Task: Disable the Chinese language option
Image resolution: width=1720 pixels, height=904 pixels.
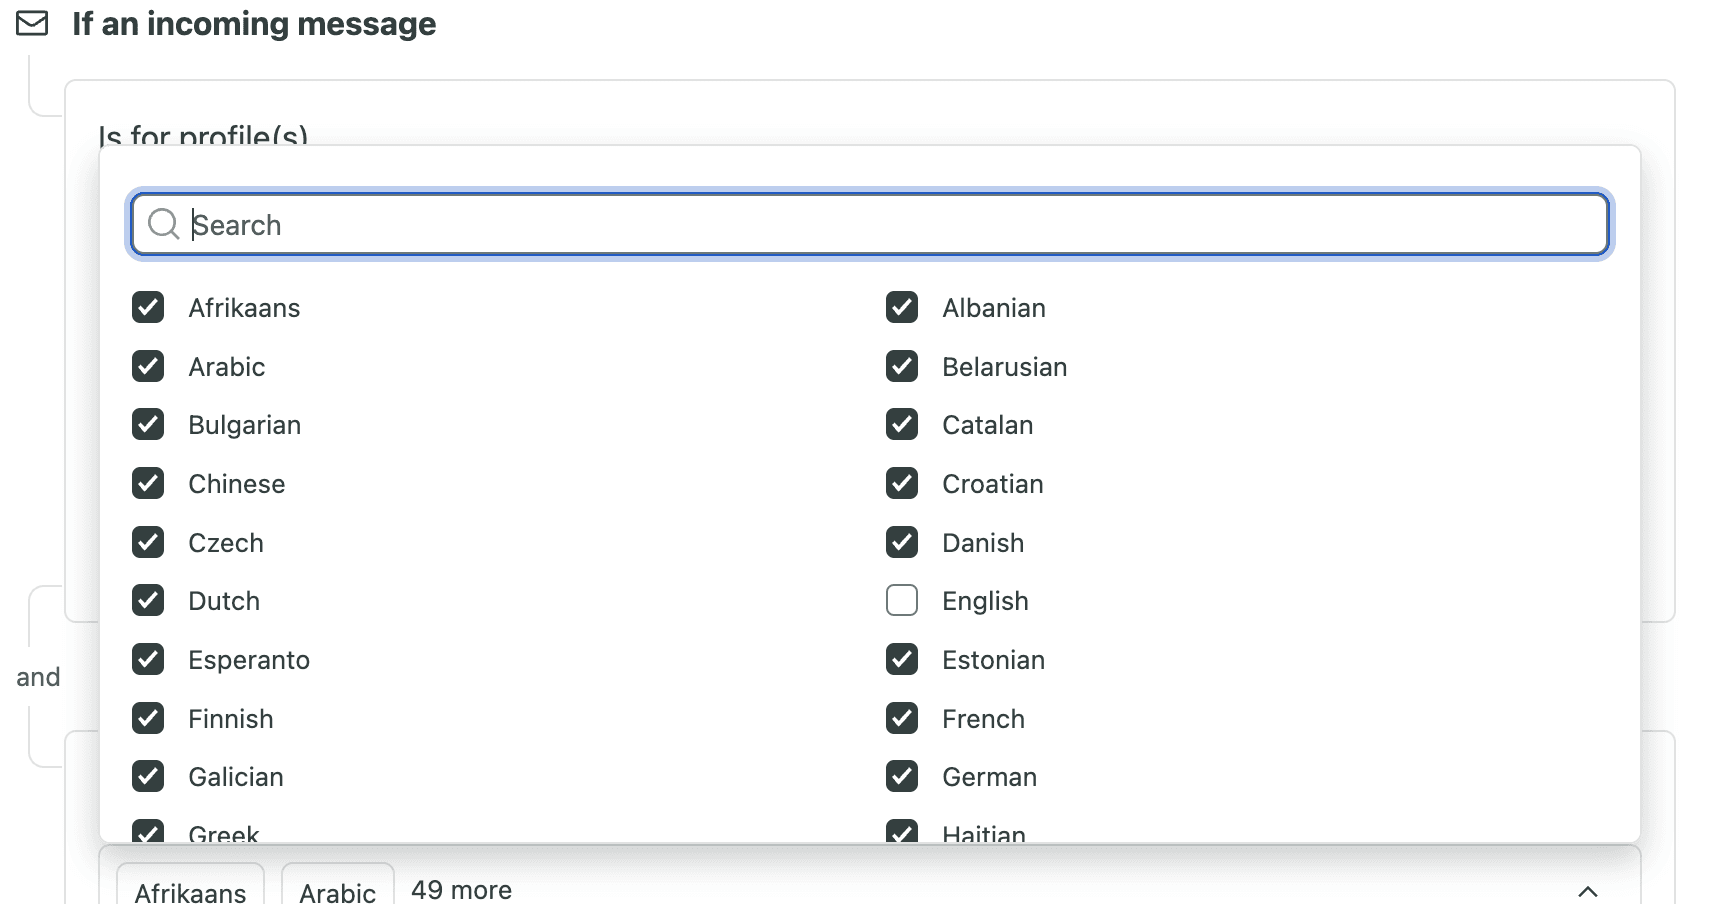Action: pyautogui.click(x=148, y=483)
